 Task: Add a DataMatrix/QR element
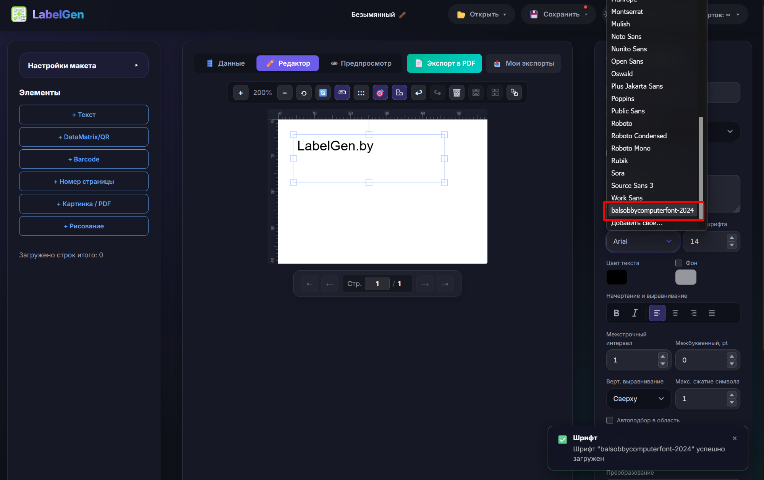coord(84,137)
